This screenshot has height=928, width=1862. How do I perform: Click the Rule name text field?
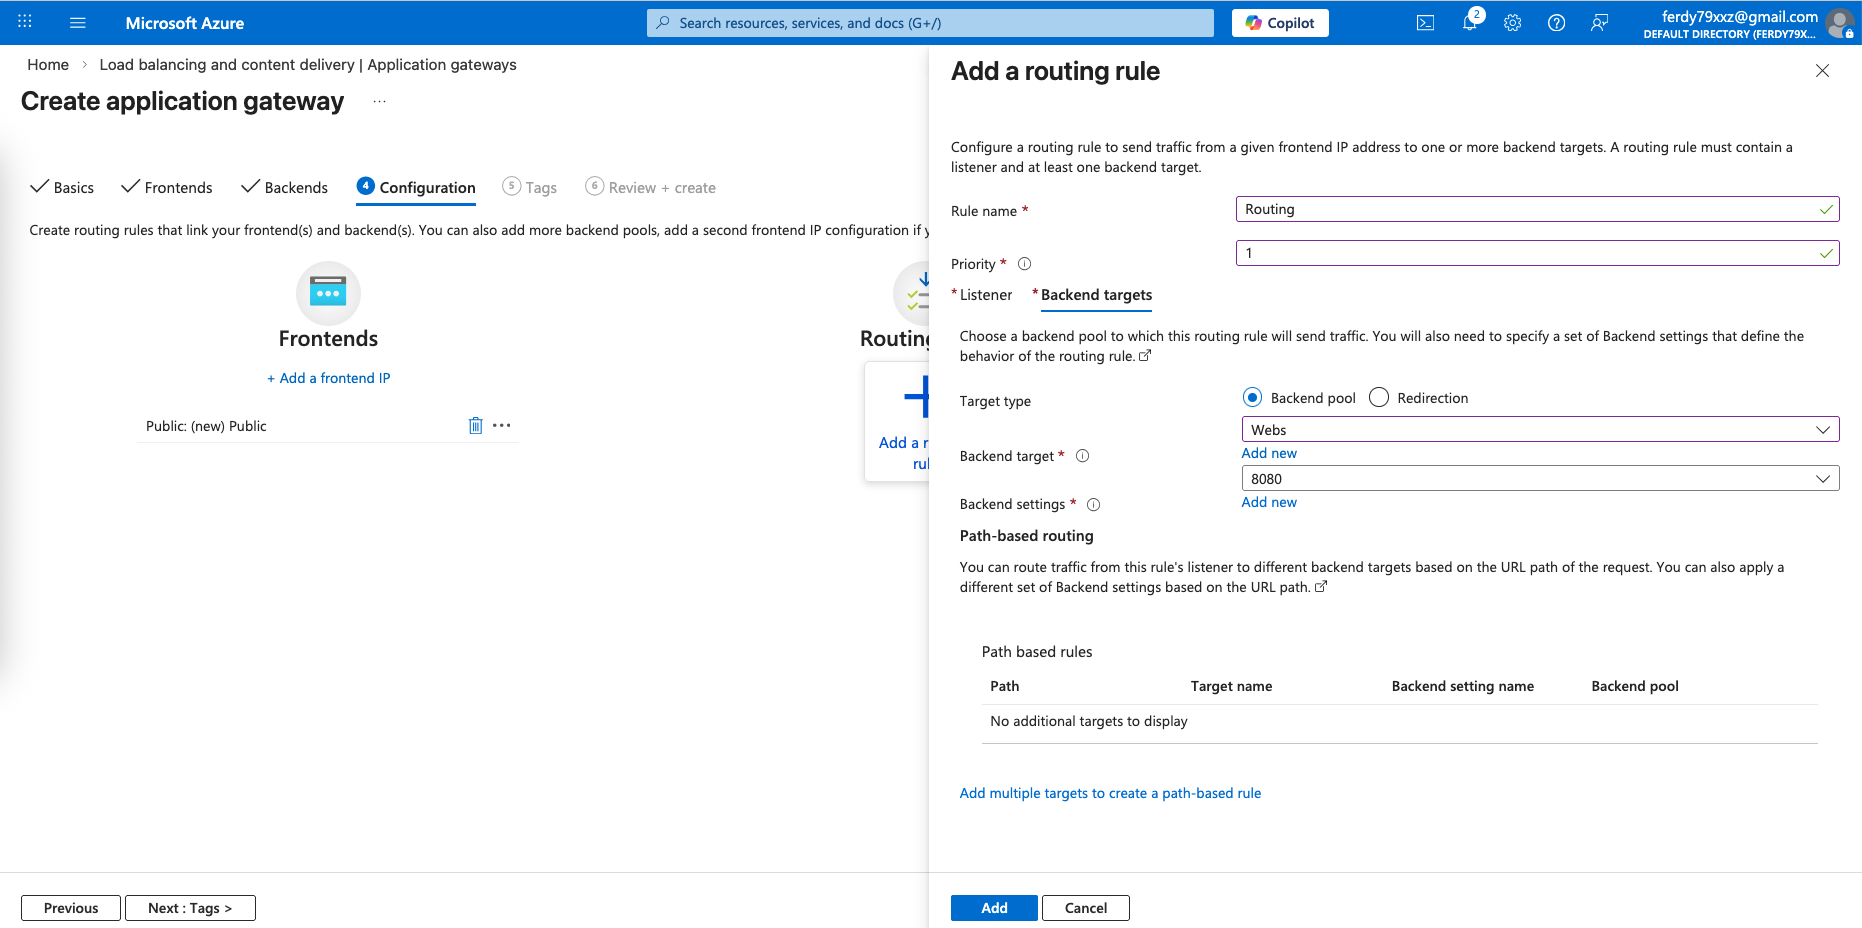pos(1528,209)
